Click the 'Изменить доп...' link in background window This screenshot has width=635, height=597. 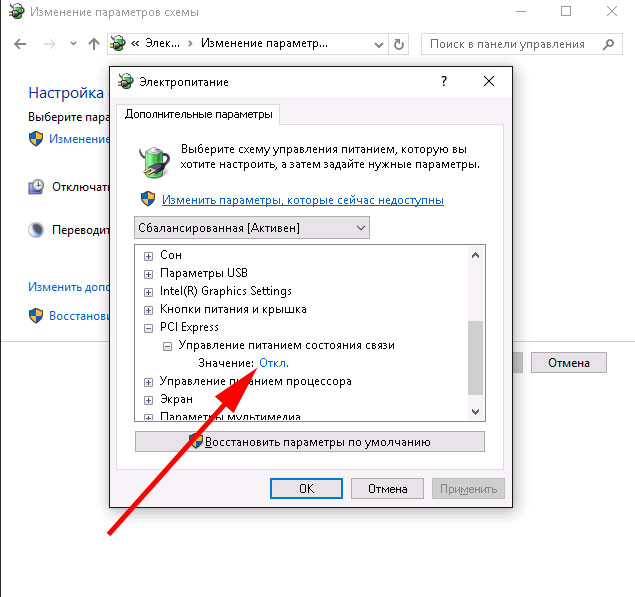[69, 287]
